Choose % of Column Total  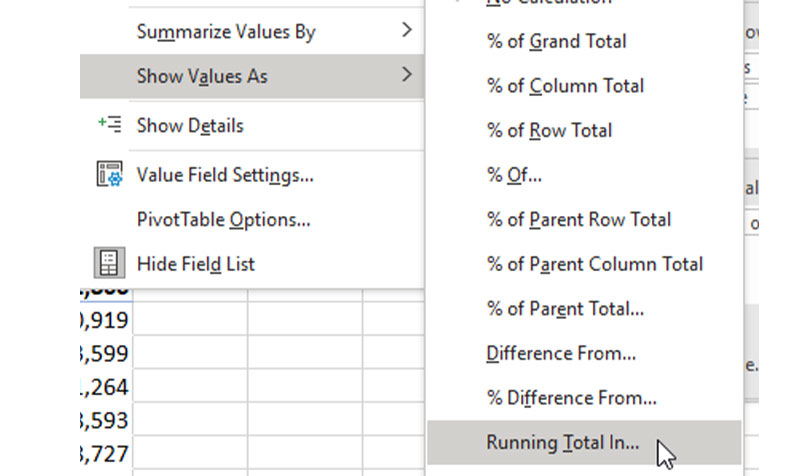(585, 86)
